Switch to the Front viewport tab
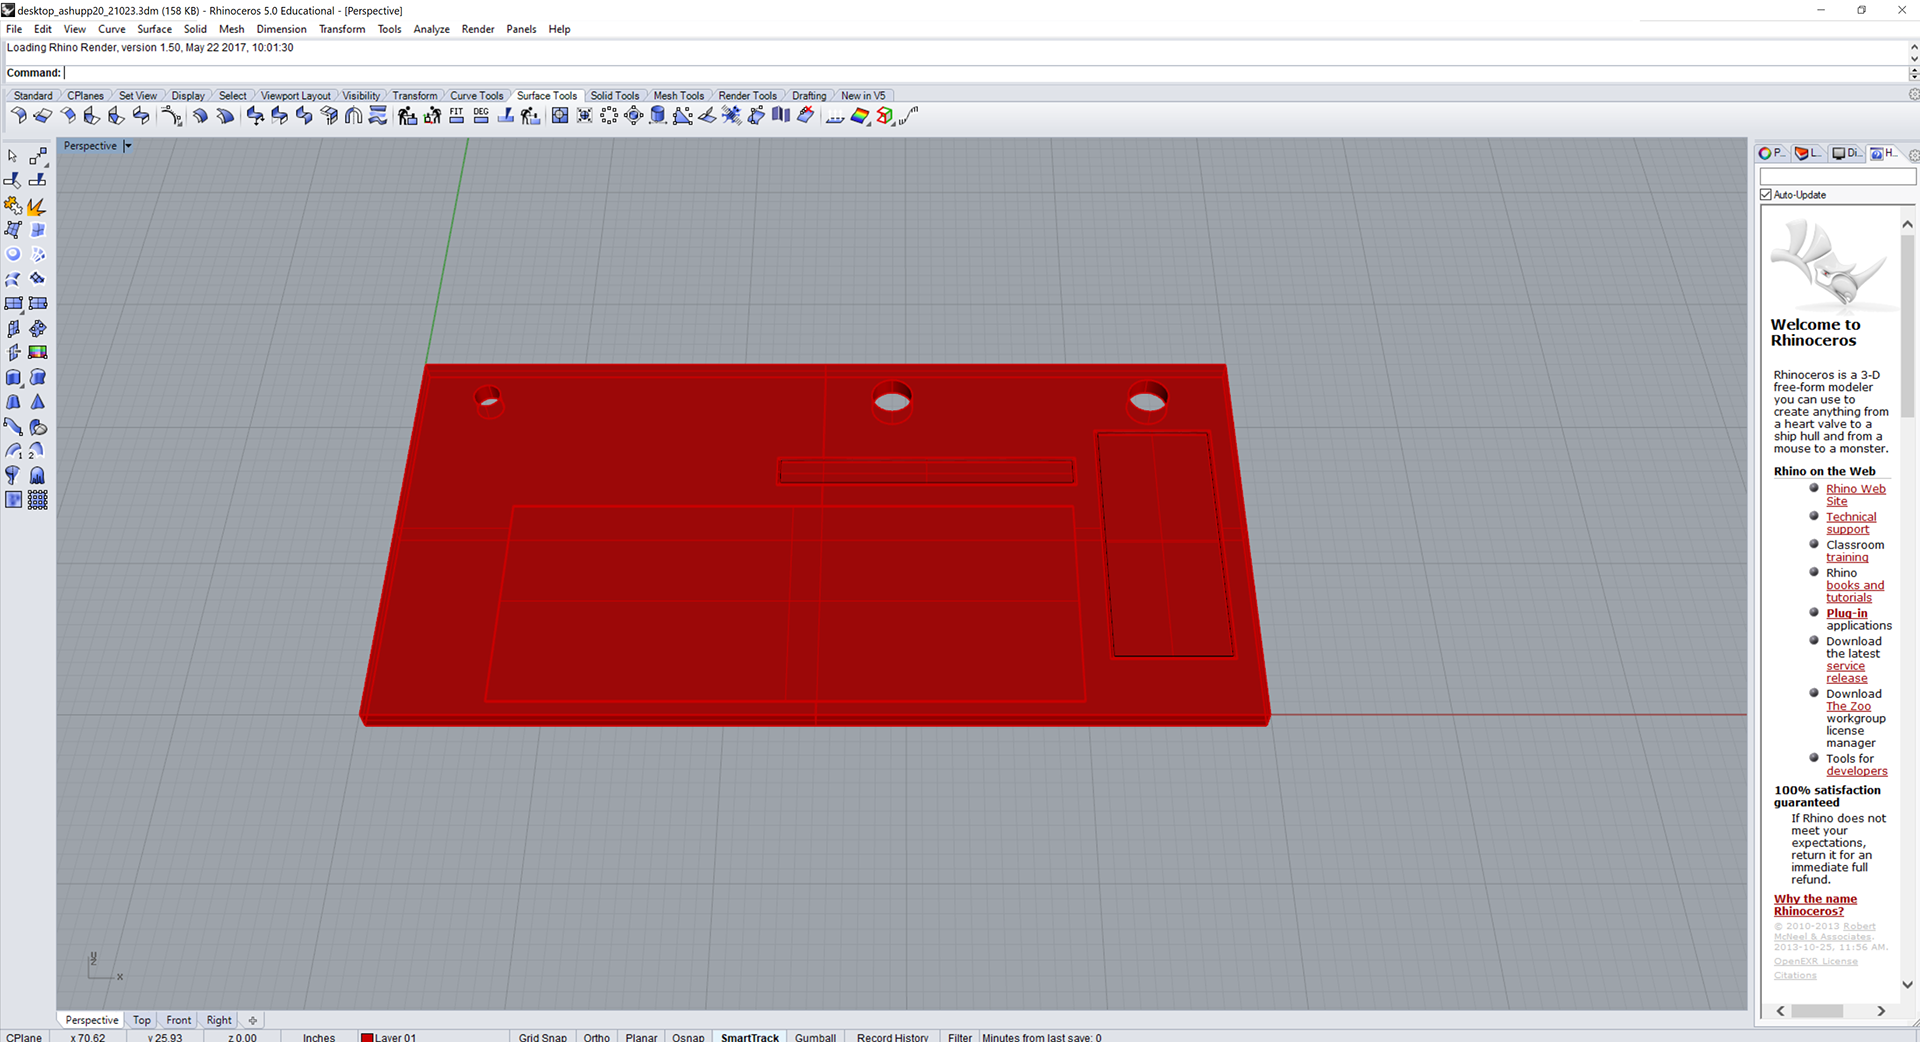The image size is (1920, 1042). 179,1020
